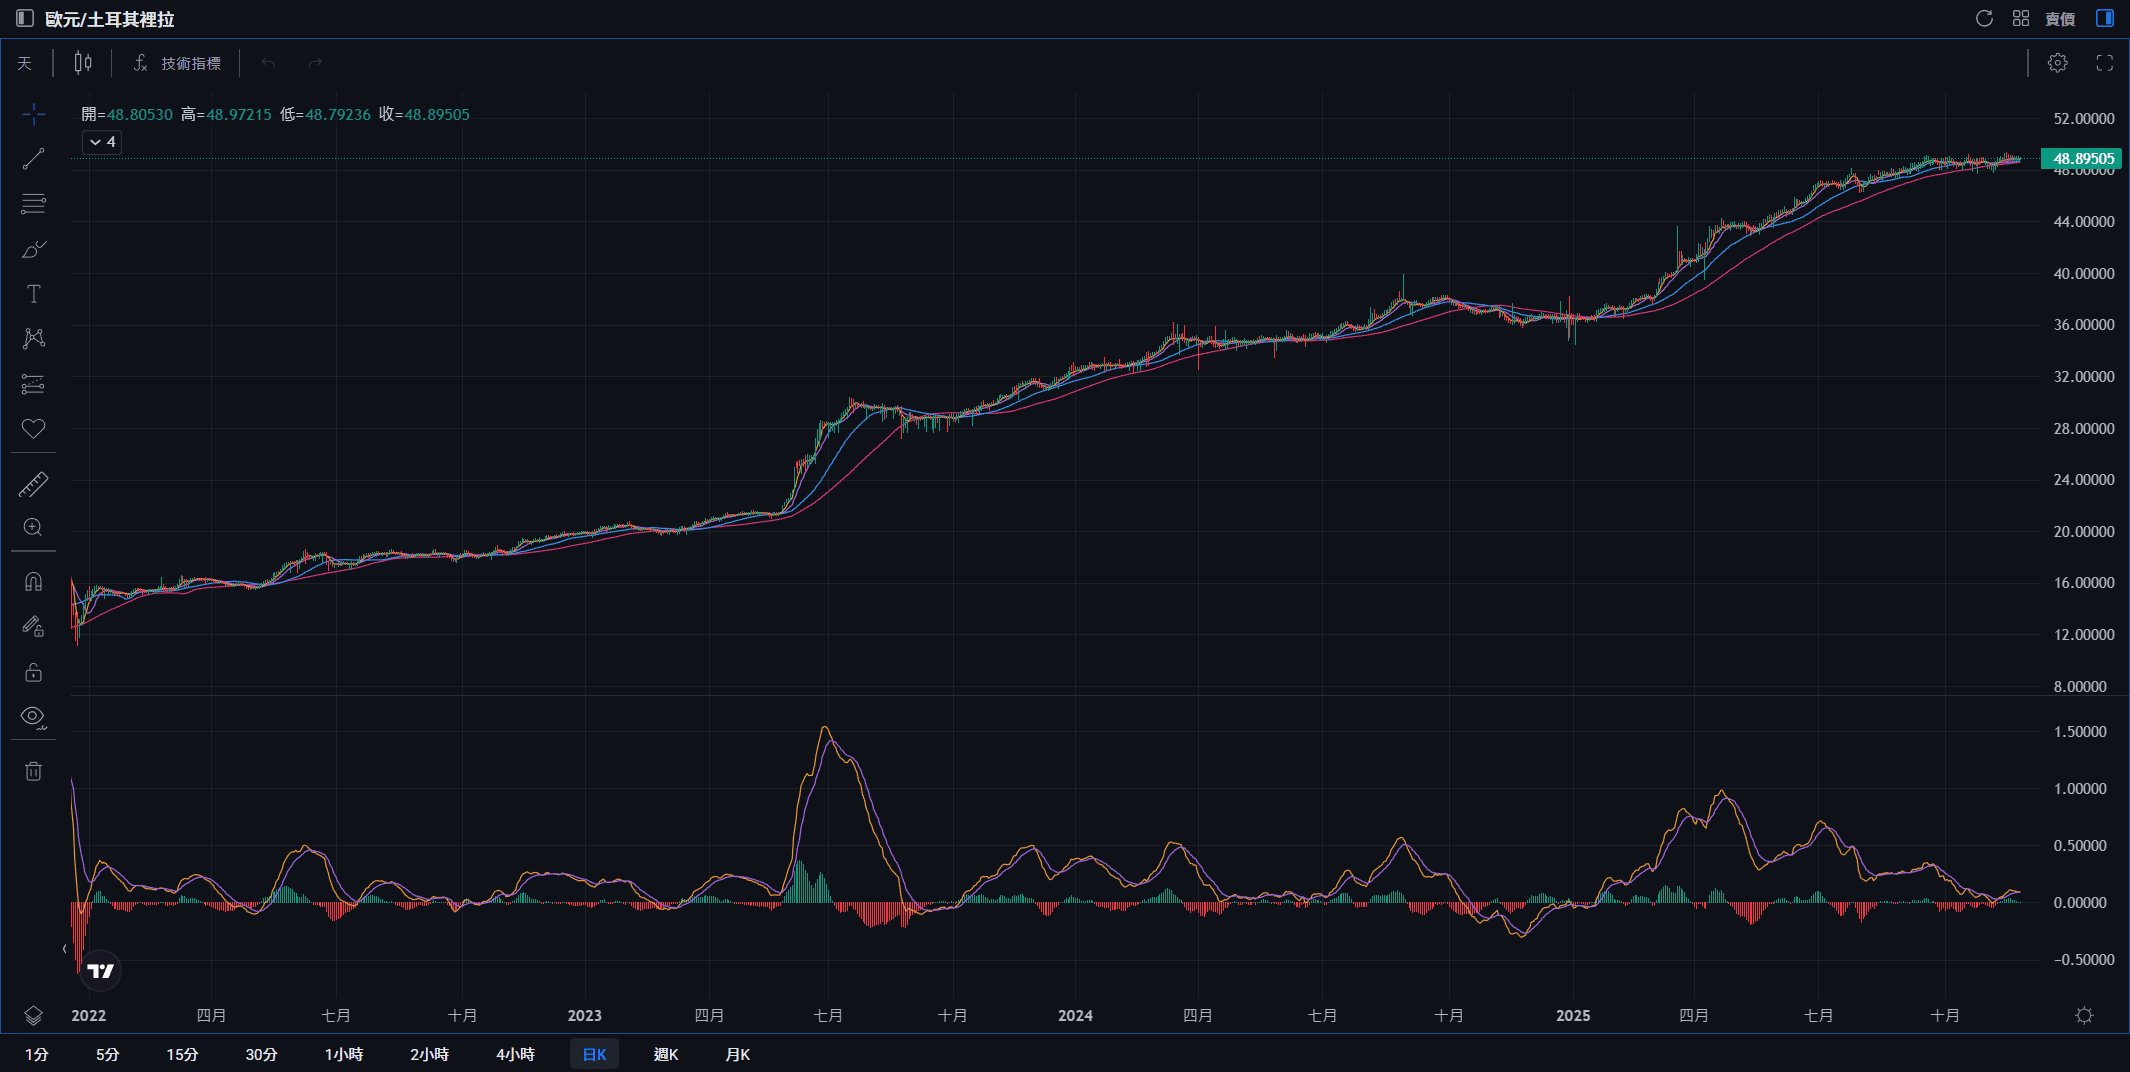Viewport: 2130px width, 1072px height.
Task: Click the zoom in magnifier tool
Action: pyautogui.click(x=33, y=528)
